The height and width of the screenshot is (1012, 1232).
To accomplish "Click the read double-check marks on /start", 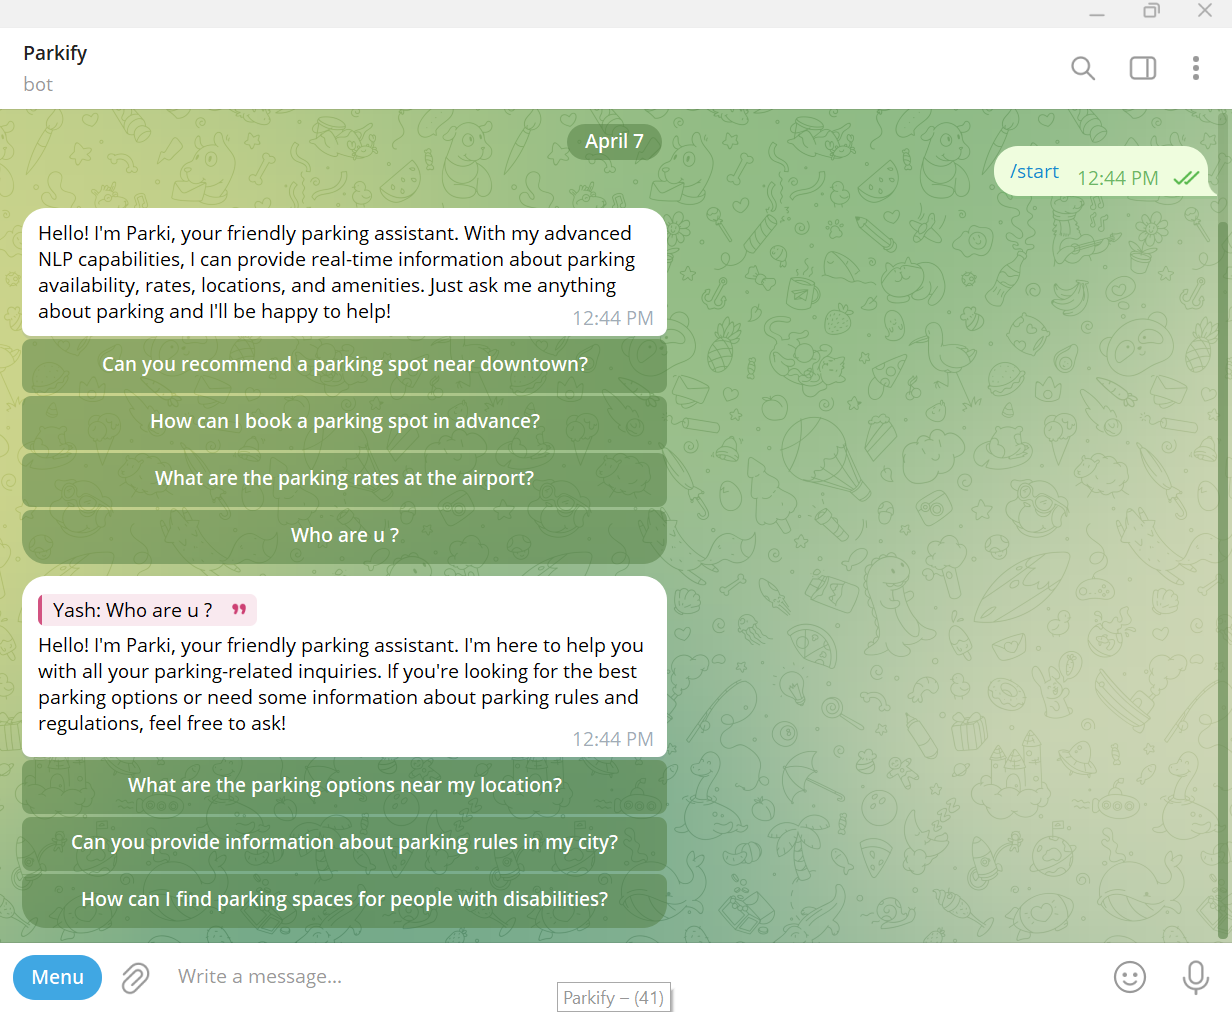I will pyautogui.click(x=1186, y=179).
